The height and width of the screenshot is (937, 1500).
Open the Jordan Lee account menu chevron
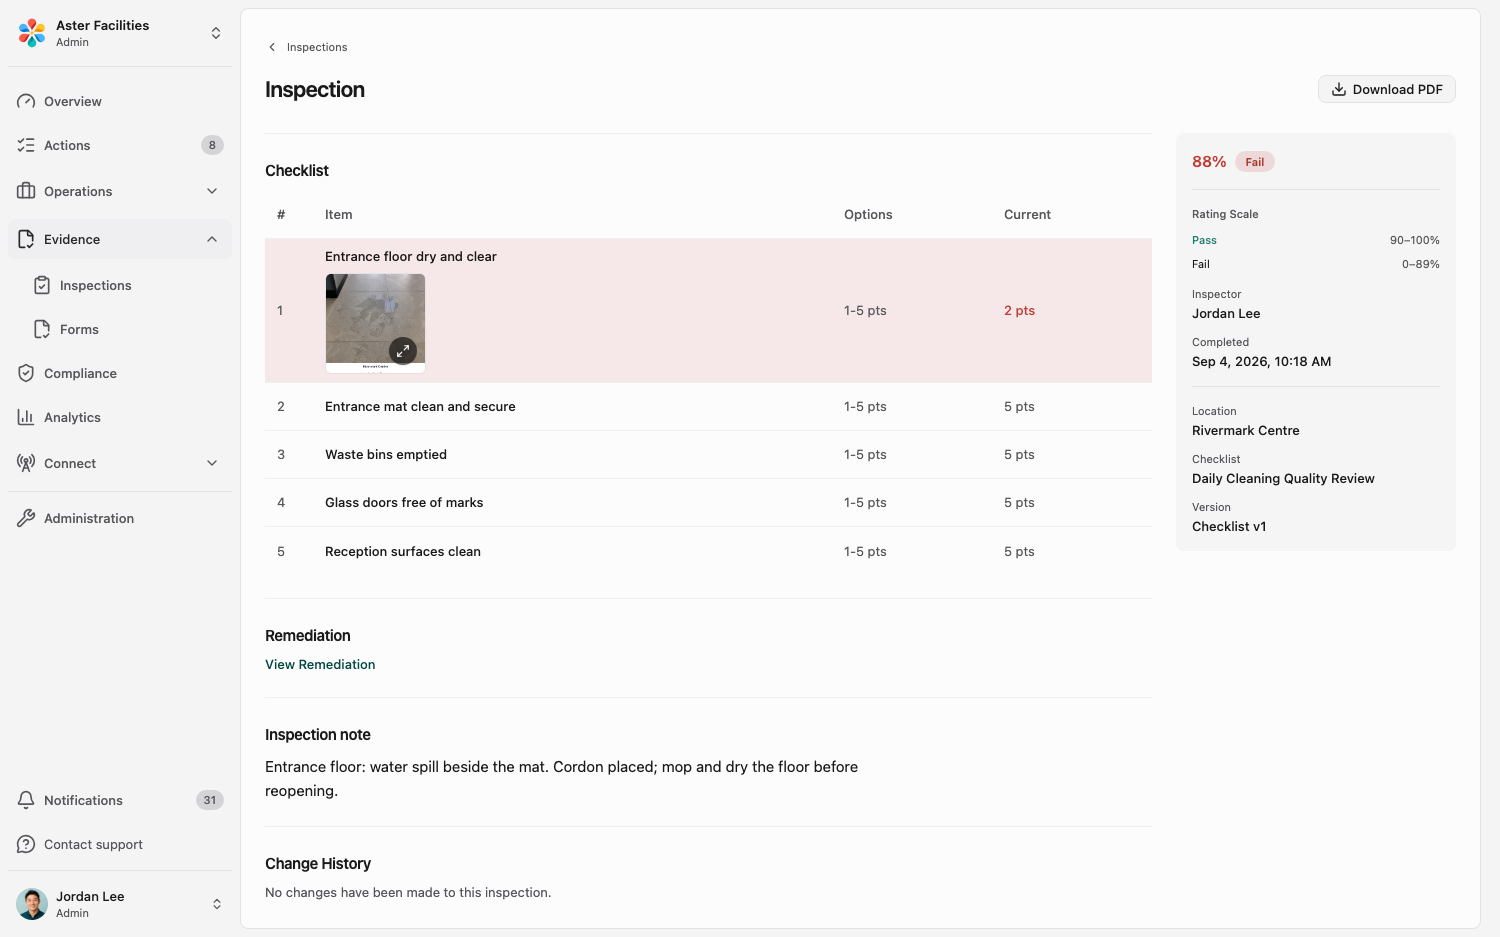coord(216,904)
